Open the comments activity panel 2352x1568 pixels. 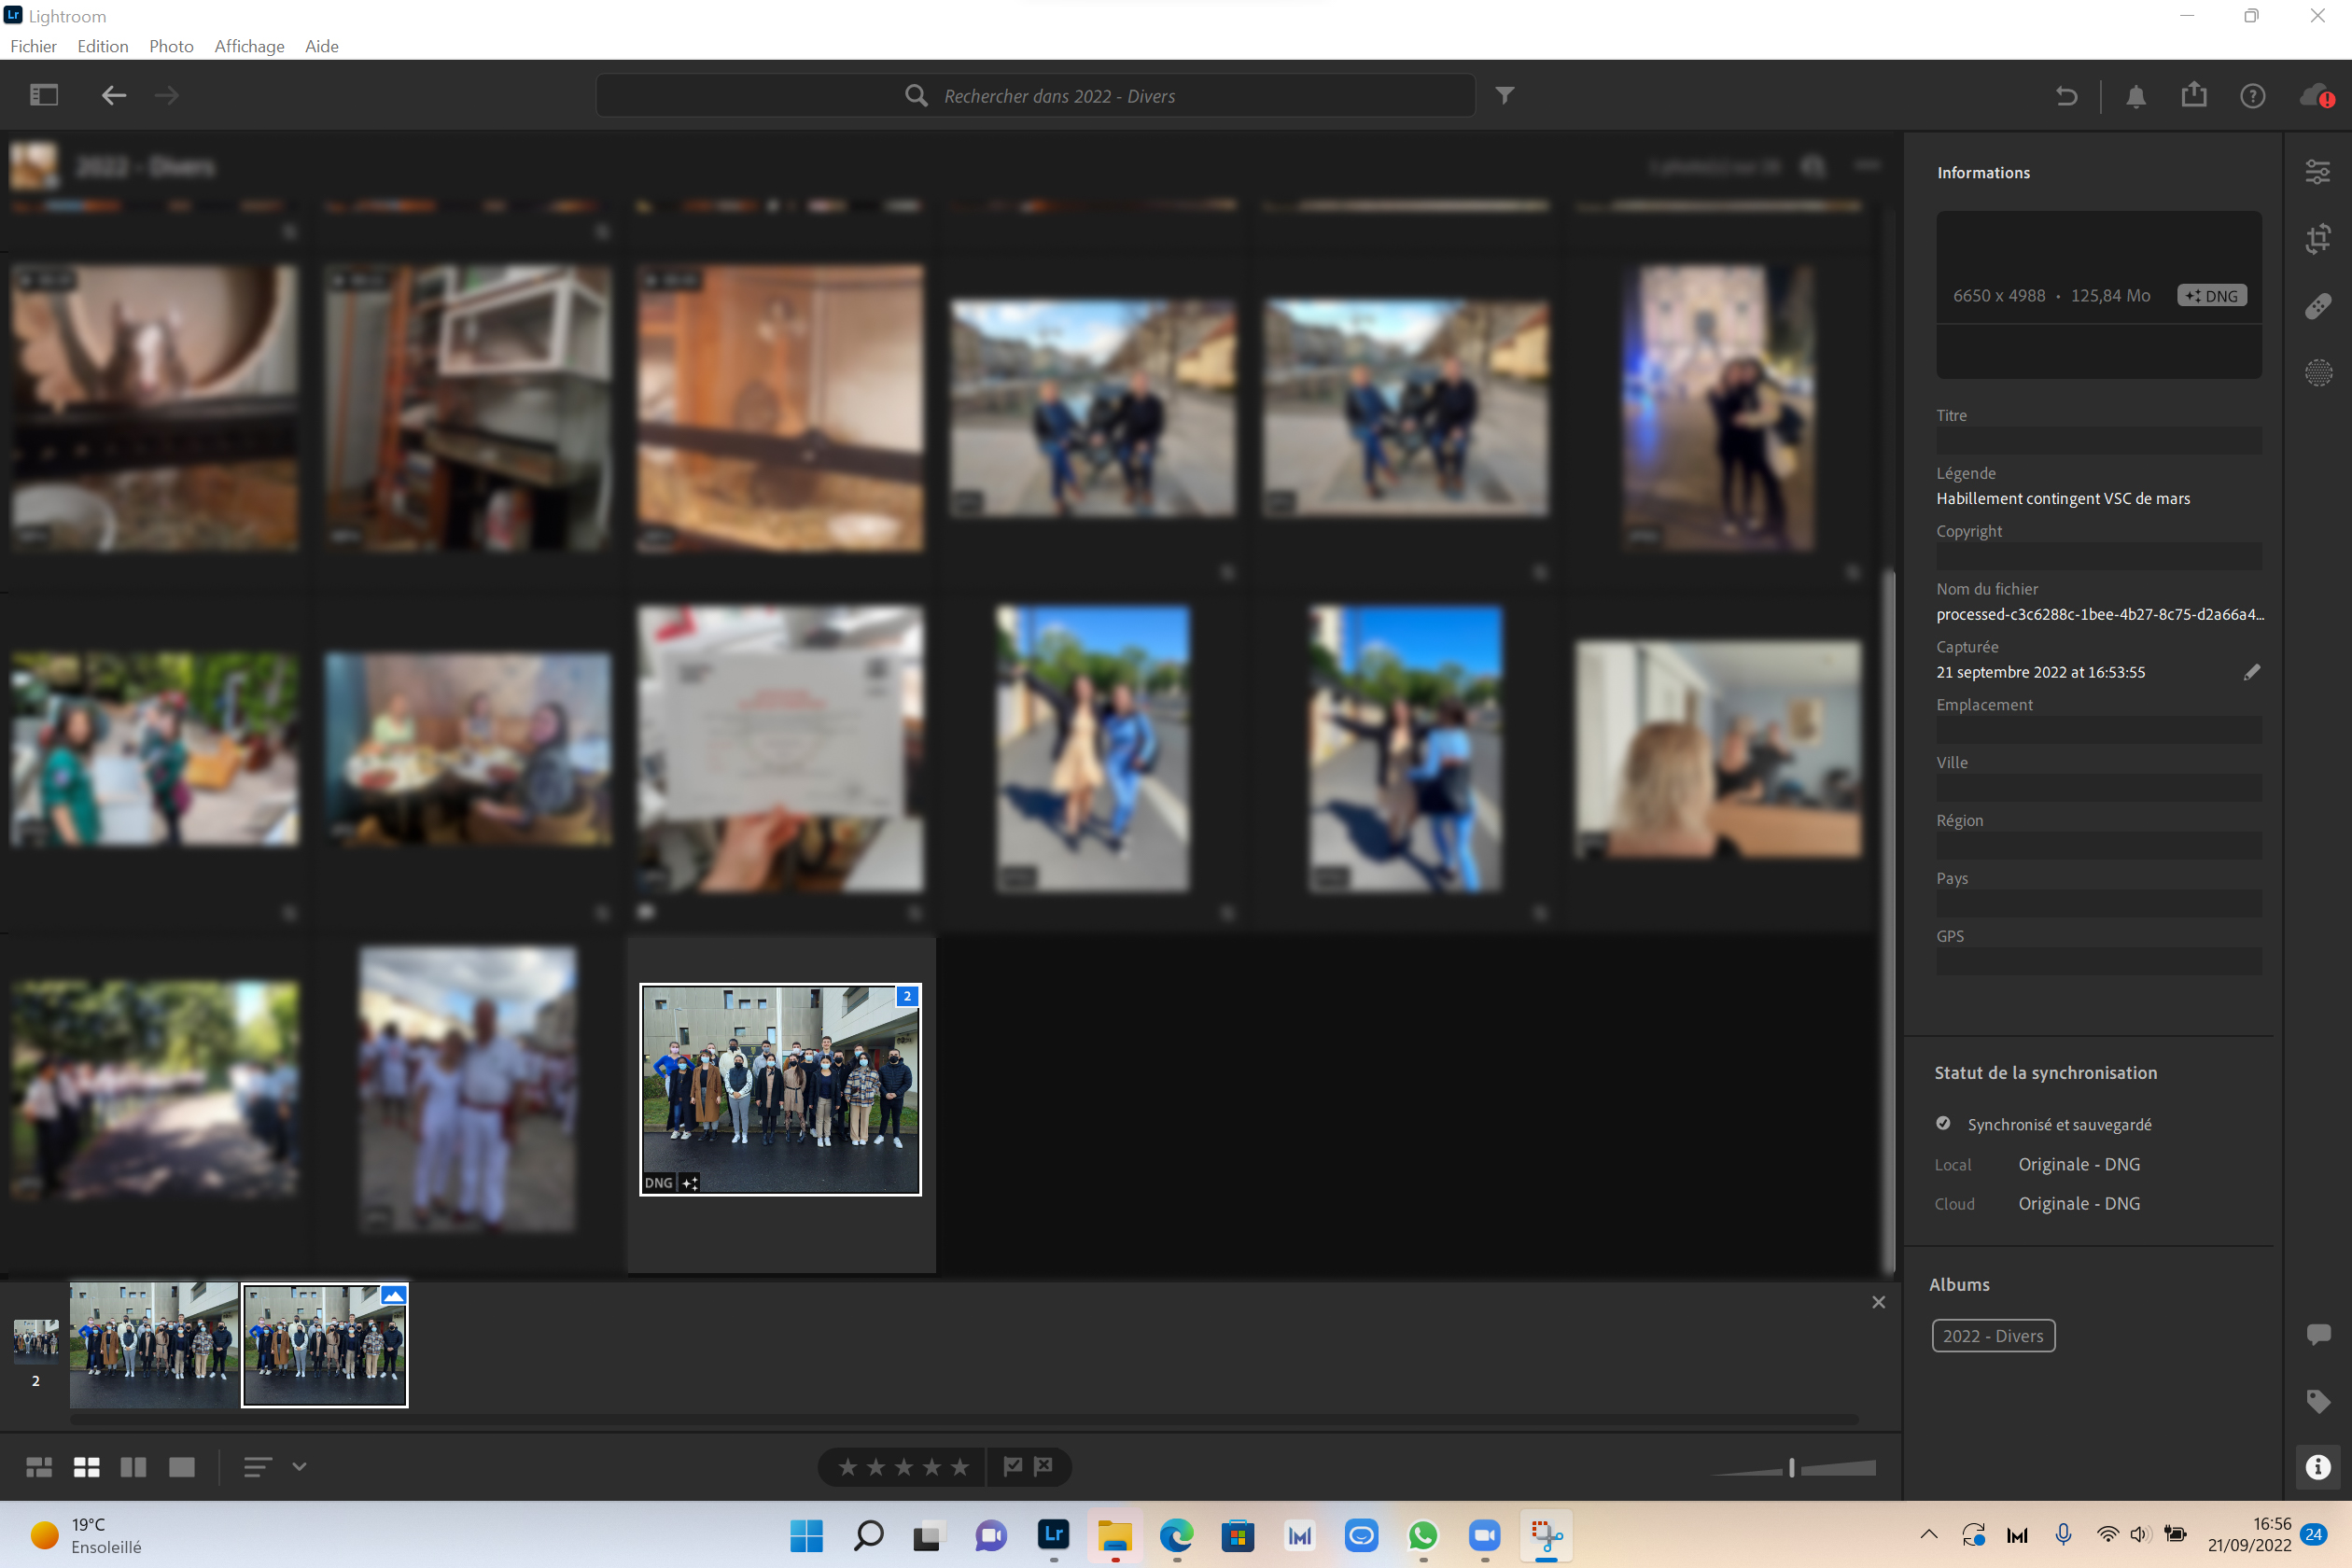(x=2318, y=1334)
